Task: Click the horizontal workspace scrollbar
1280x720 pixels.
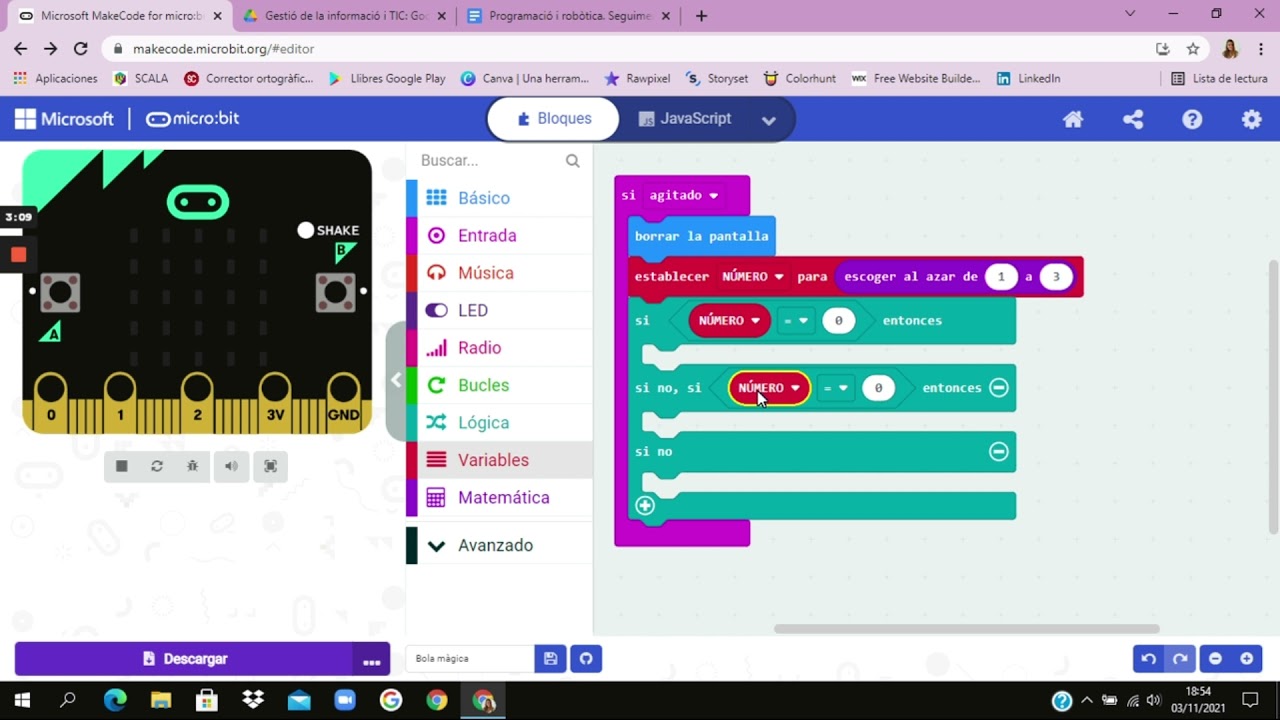Action: pyautogui.click(x=966, y=629)
